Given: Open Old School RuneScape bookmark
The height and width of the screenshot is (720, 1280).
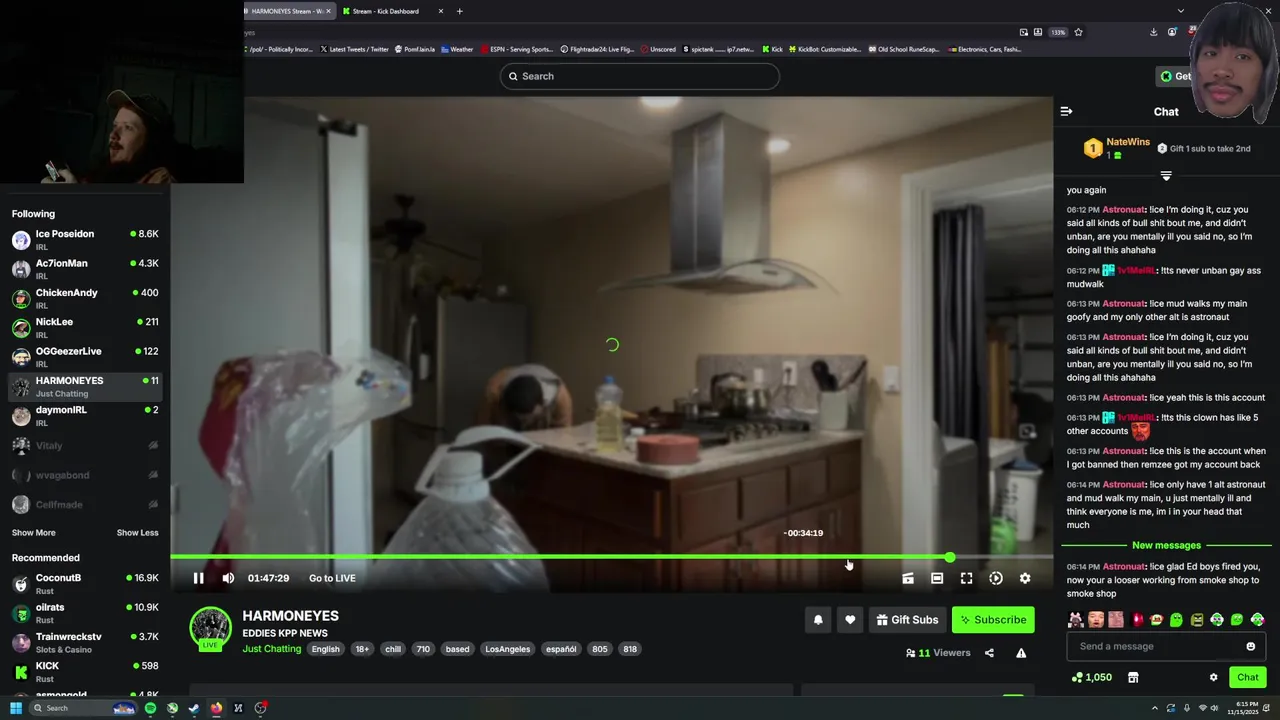Looking at the screenshot, I should tap(904, 49).
